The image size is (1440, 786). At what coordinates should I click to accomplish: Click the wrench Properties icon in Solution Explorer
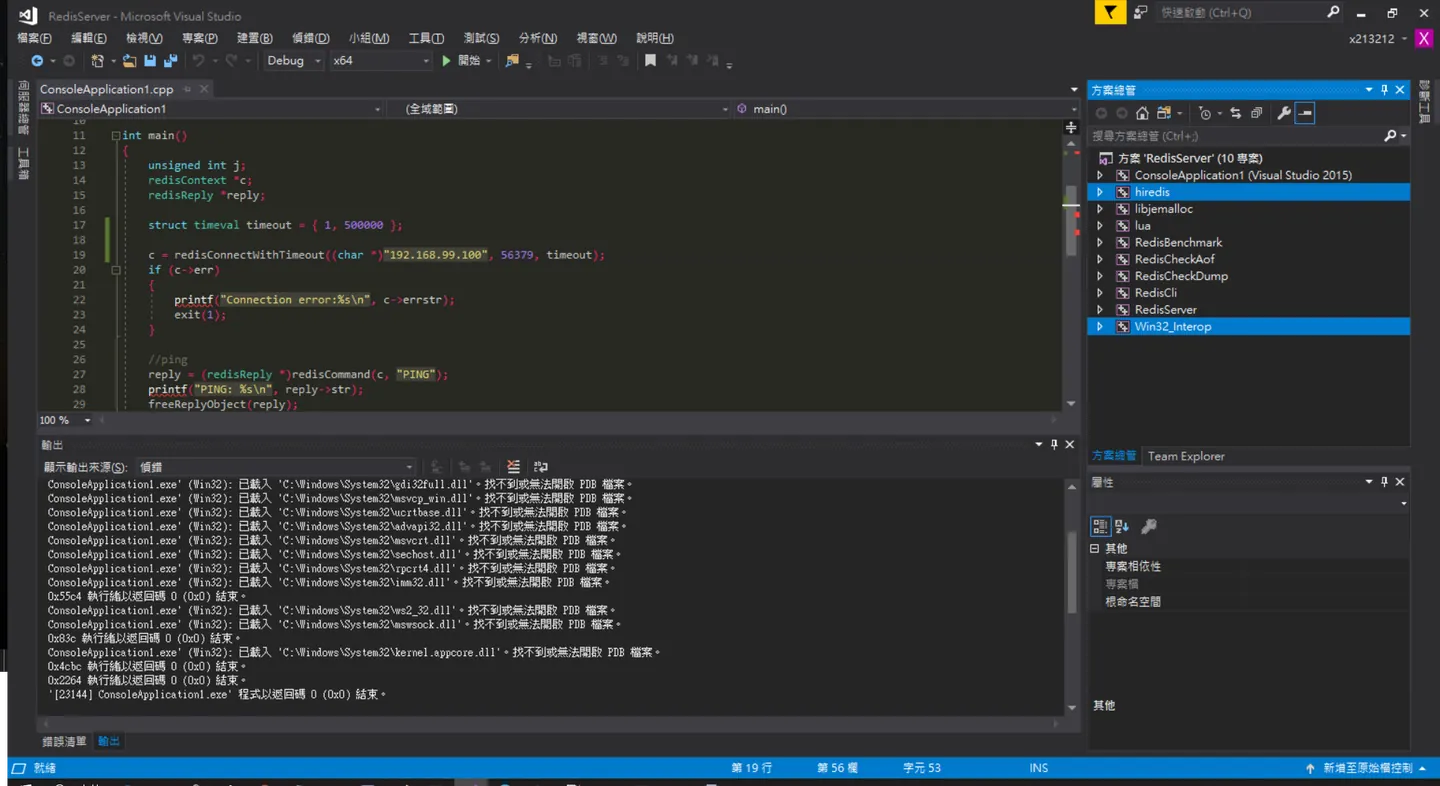coord(1284,113)
